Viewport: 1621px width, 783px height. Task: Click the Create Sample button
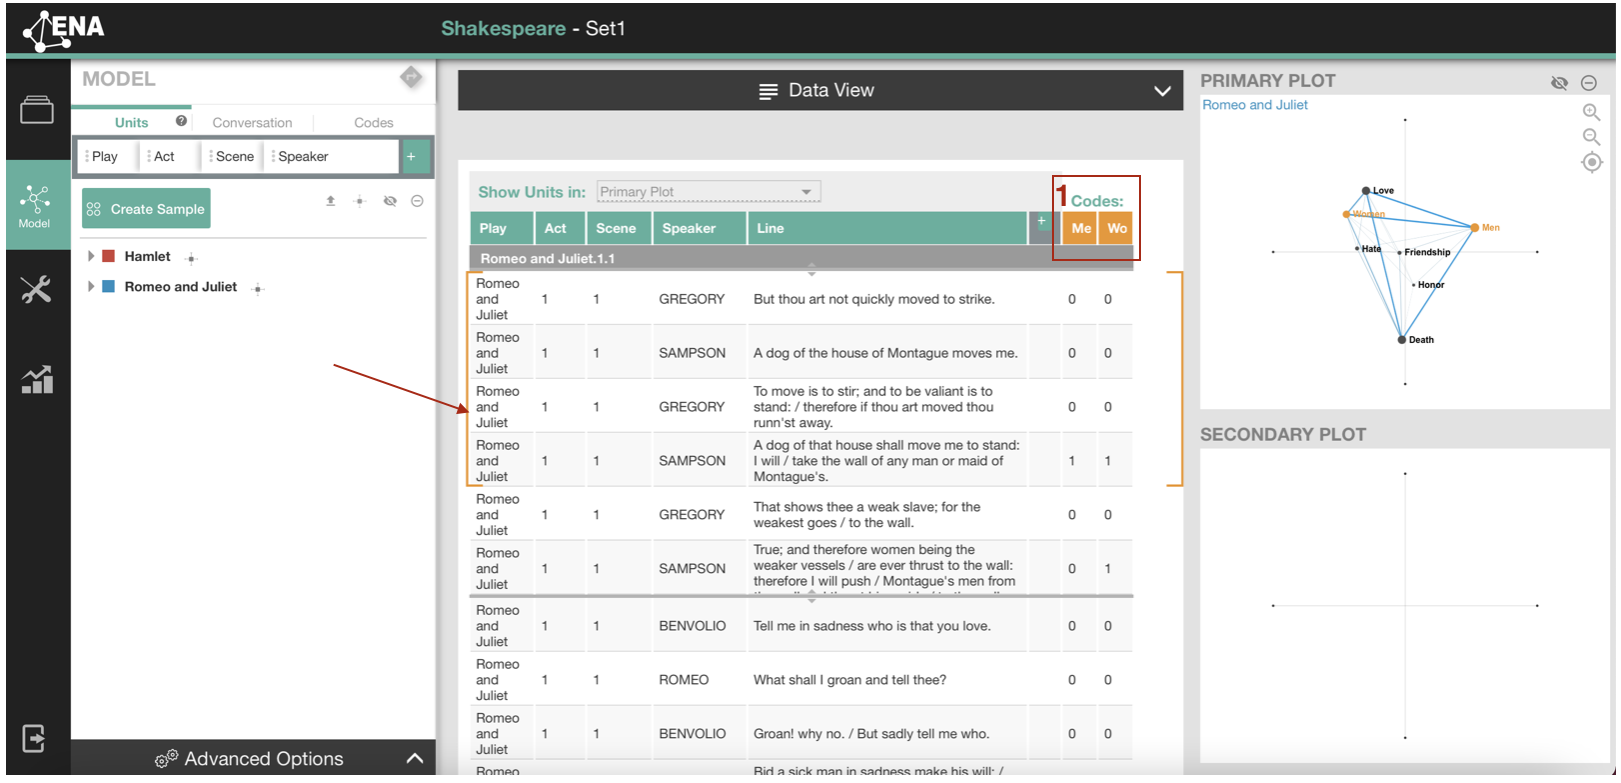[146, 209]
